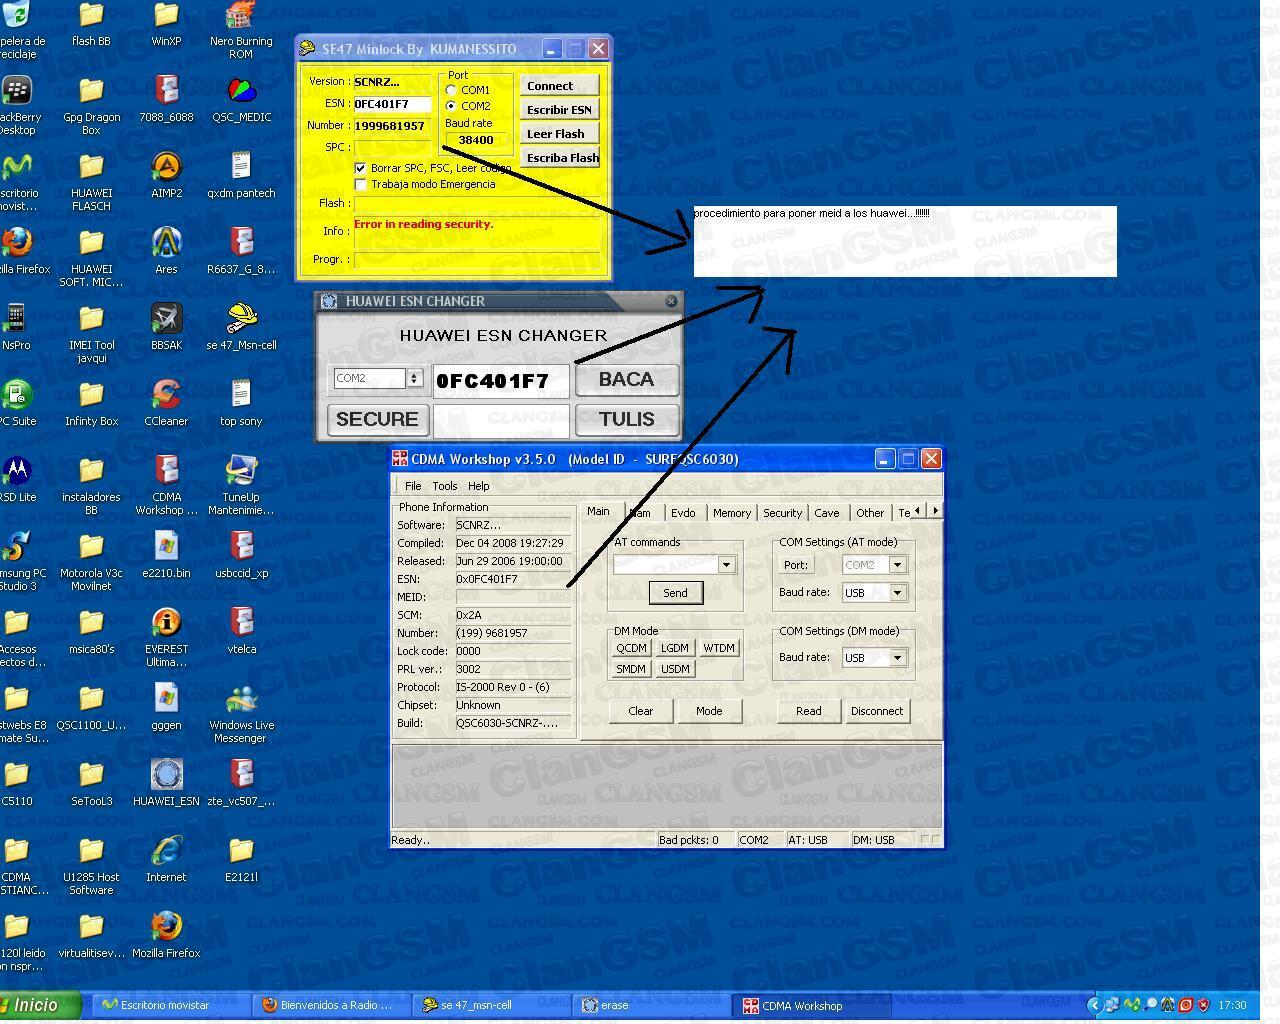Viewport: 1280px width, 1024px height.
Task: Toggle Borrar SPC, FSC checkbox
Action: click(x=361, y=168)
